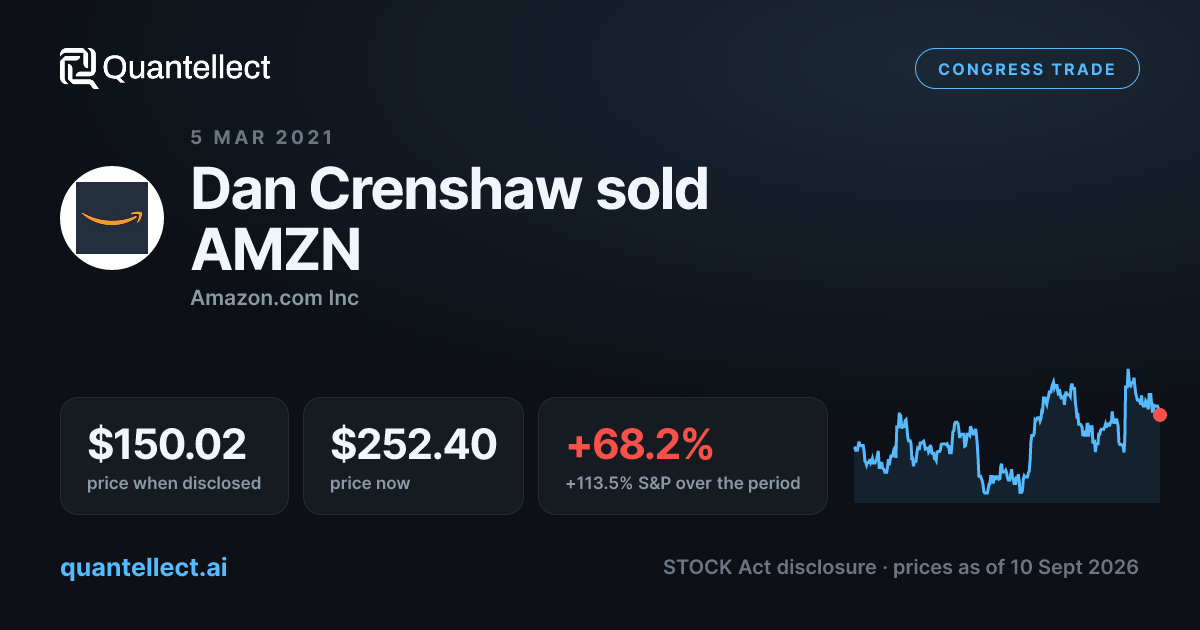1200x630 pixels.
Task: Click the Dan Crenshaw sold AMZN headline
Action: click(x=450, y=218)
